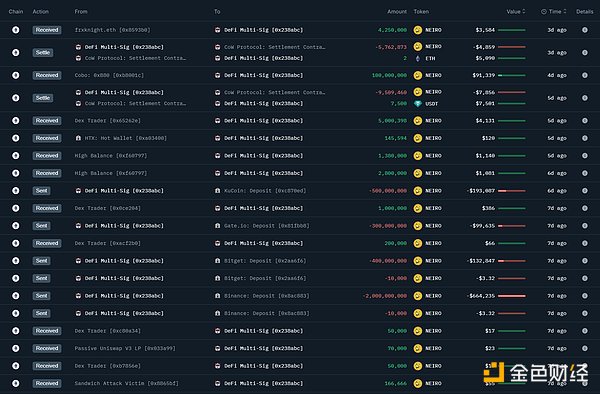The height and width of the screenshot is (394, 600).
Task: Click the -$132,847 value cell
Action: (x=482, y=261)
